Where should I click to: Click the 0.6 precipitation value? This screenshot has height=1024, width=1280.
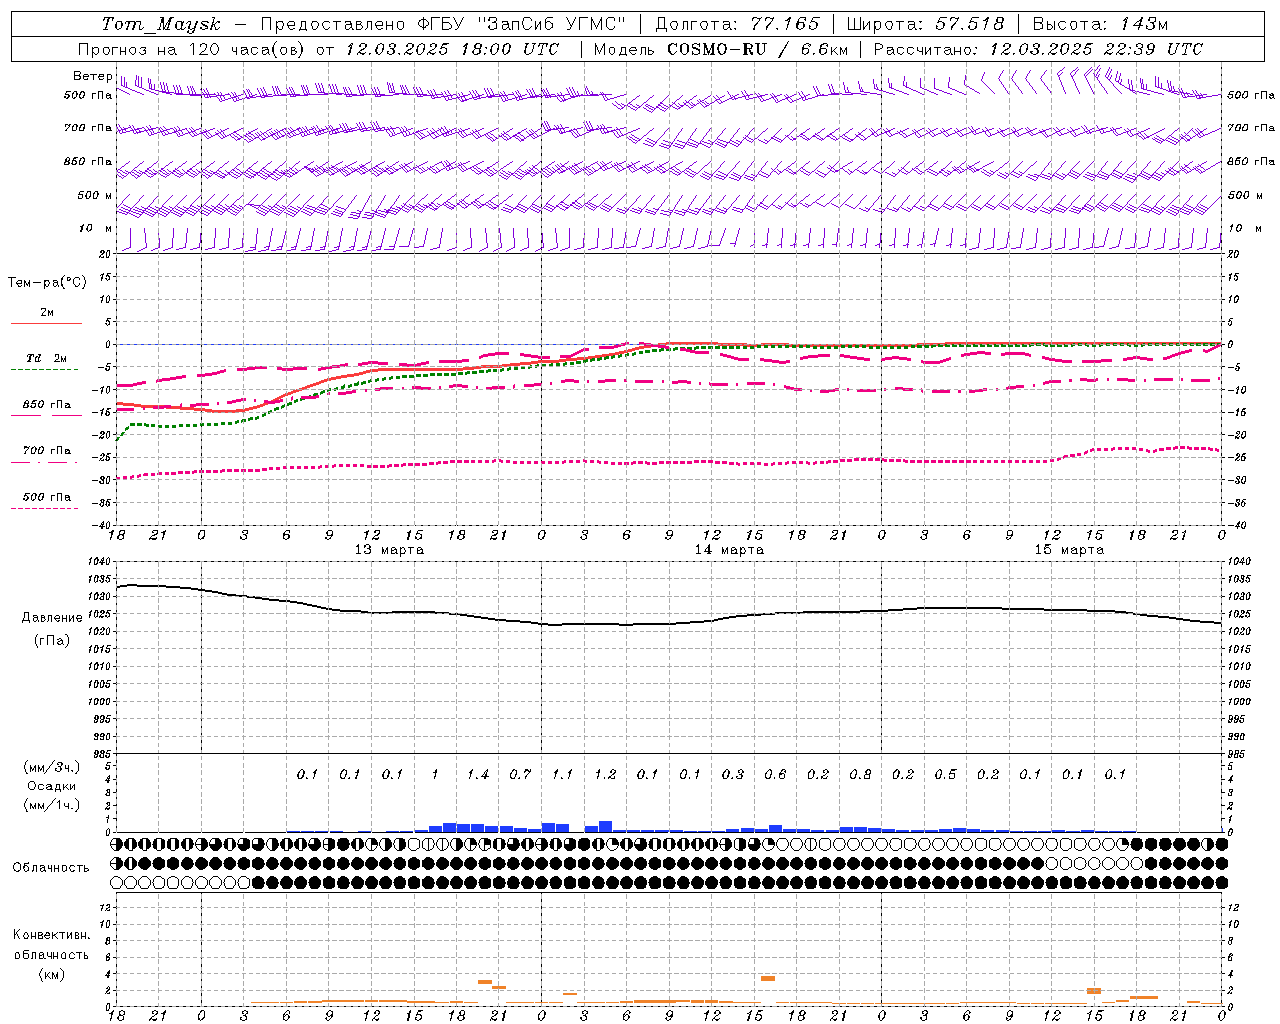pos(775,774)
